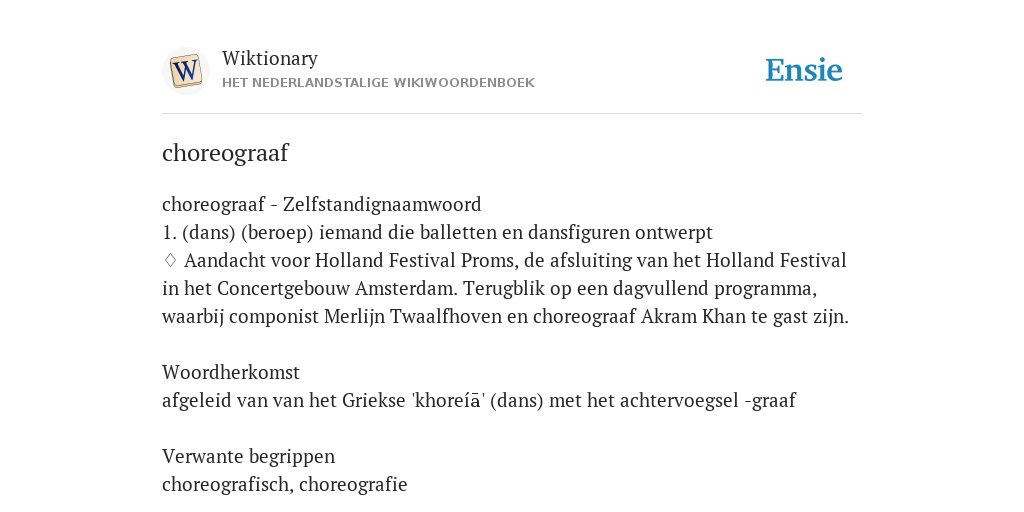Click the Wiktionary source title
The image size is (1024, 512).
click(270, 58)
